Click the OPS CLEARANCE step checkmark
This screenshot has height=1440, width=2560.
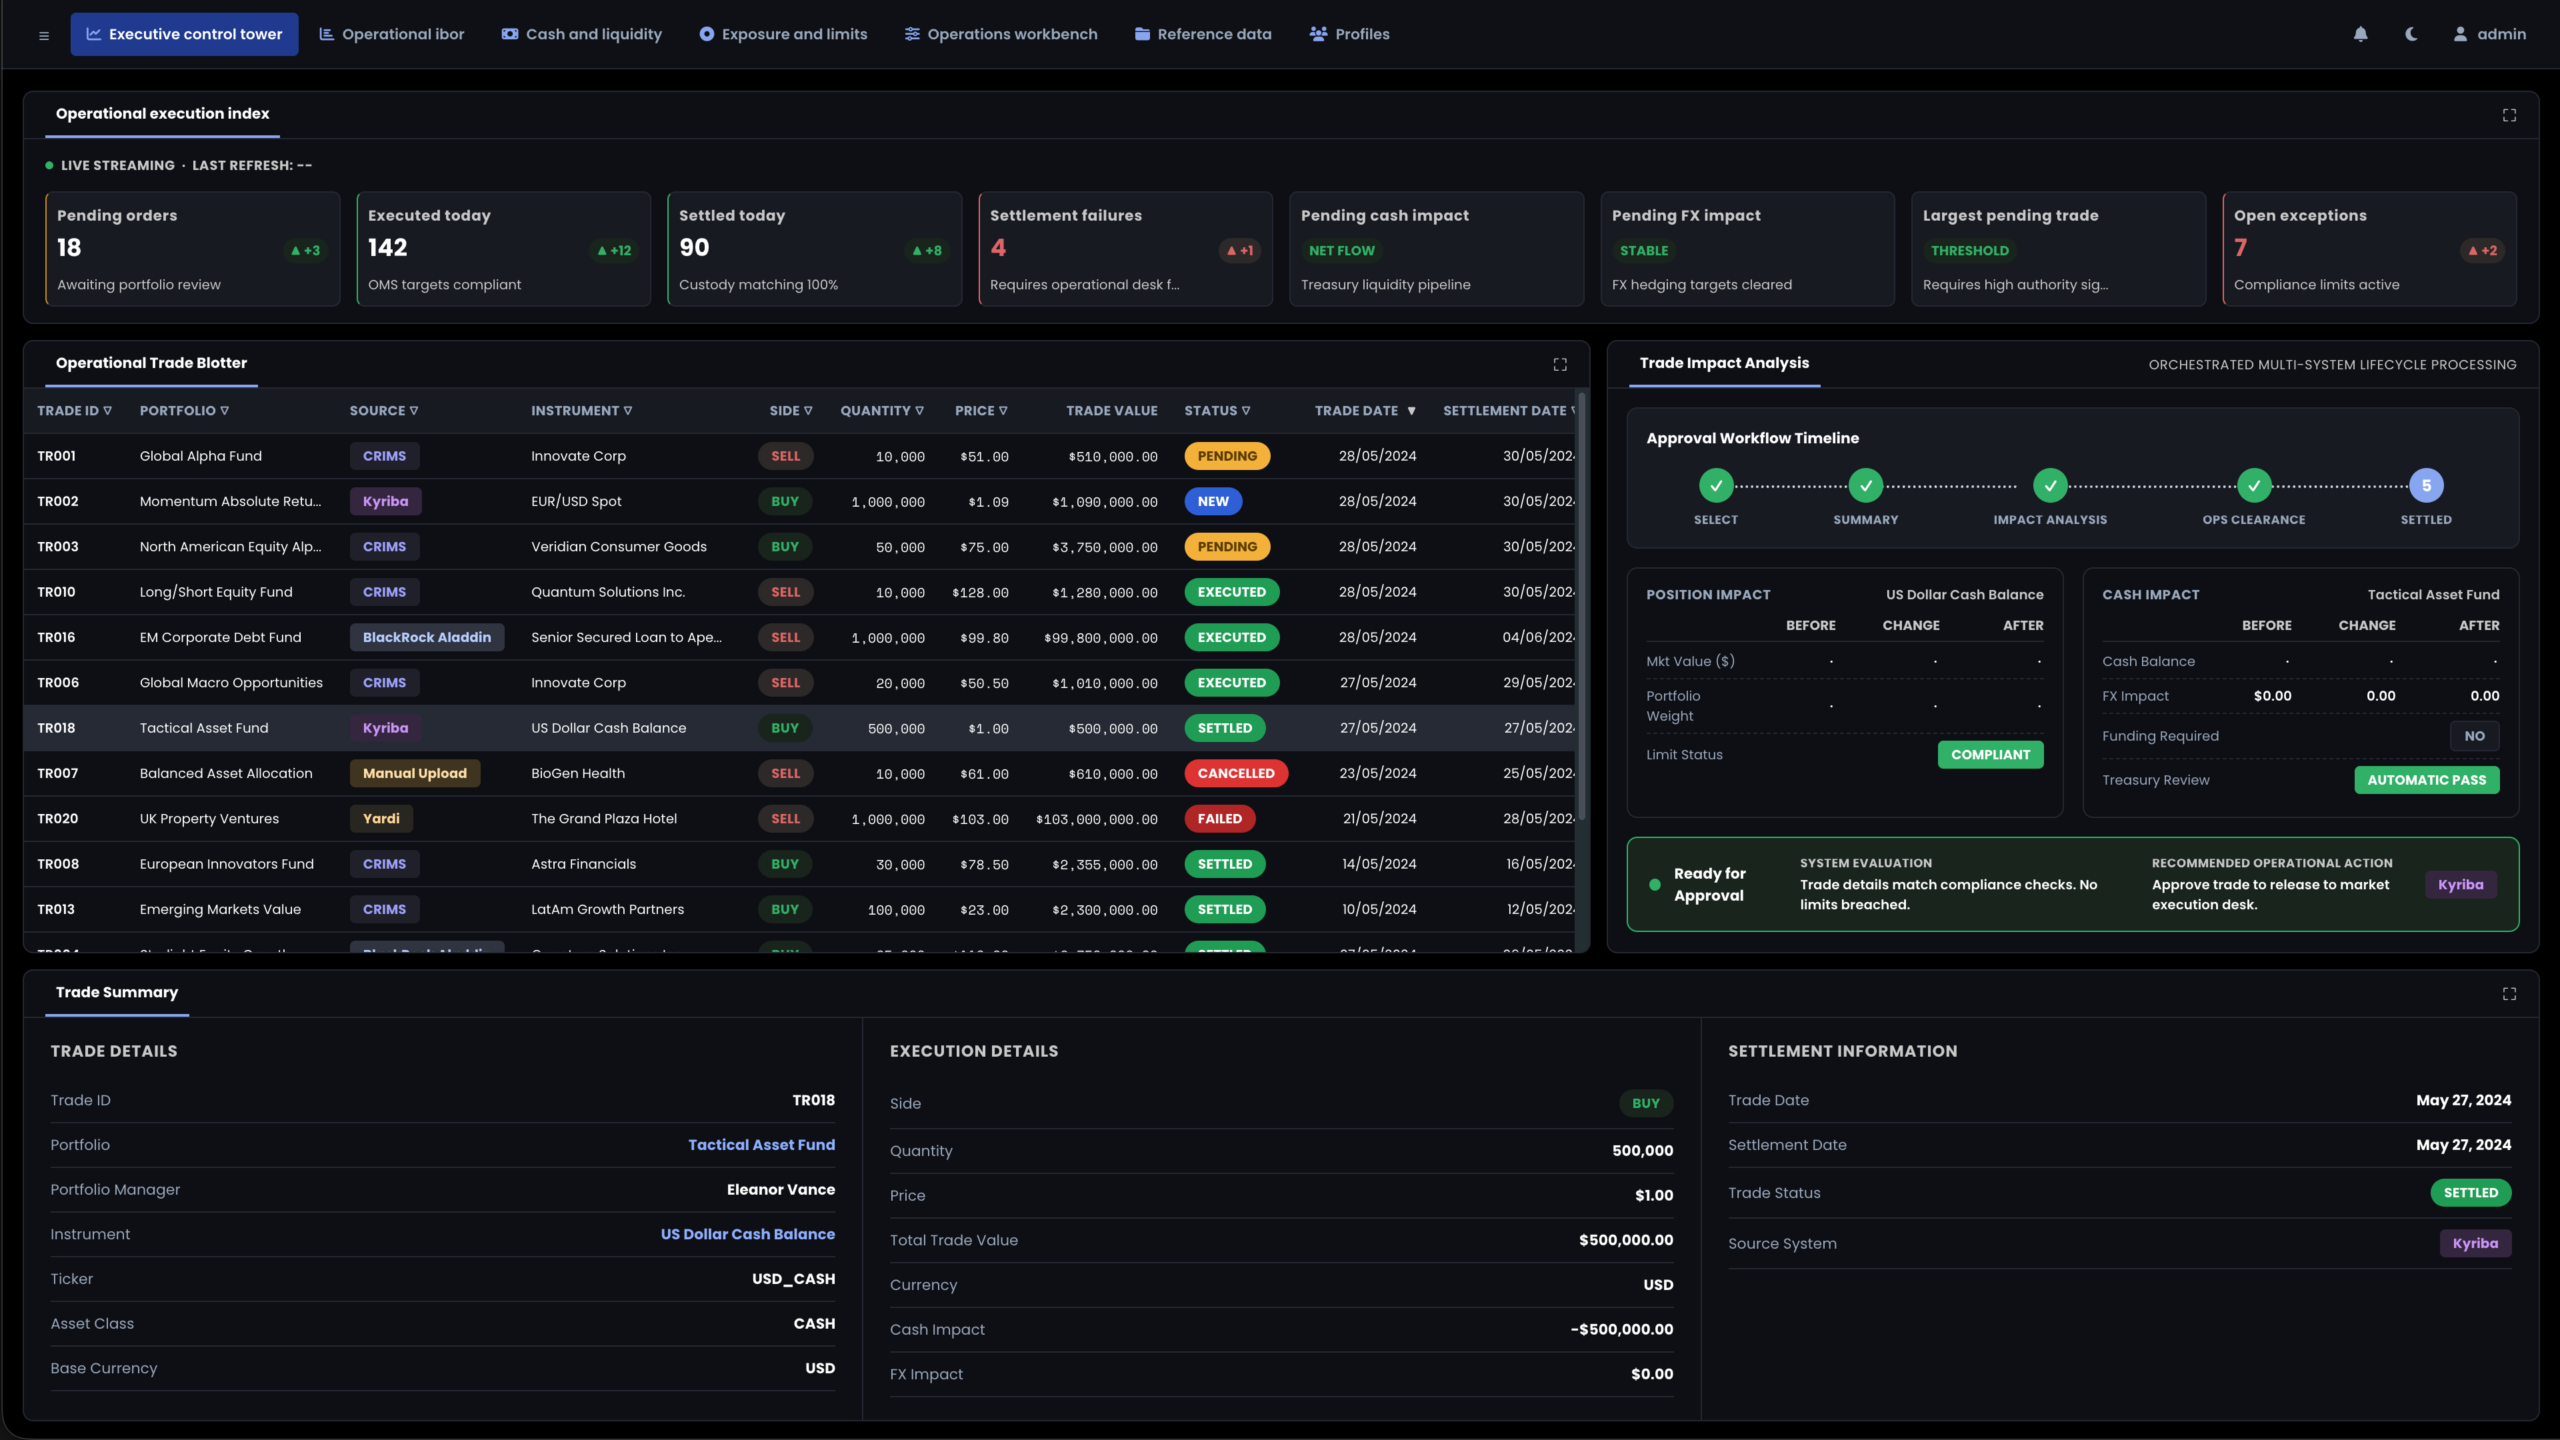click(x=2254, y=486)
